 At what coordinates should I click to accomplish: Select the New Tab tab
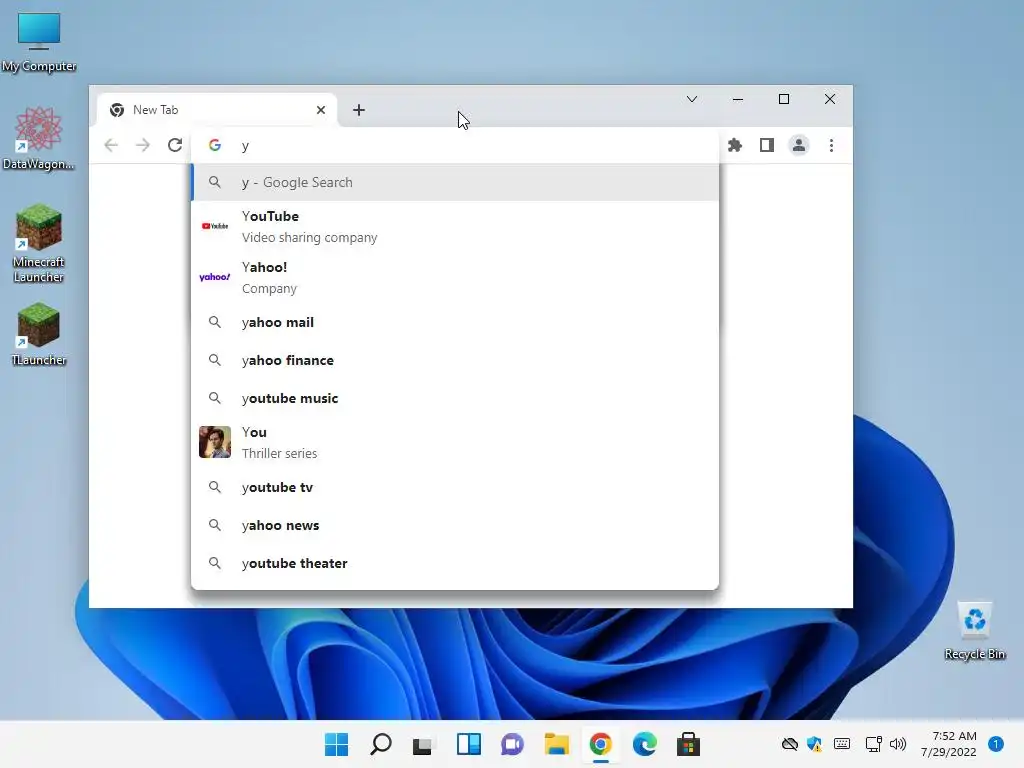(x=217, y=110)
